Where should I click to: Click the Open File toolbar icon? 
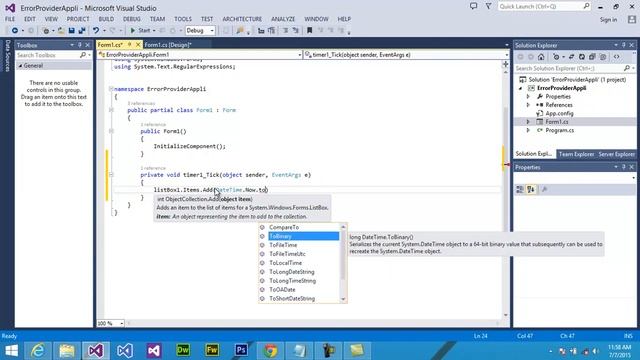(61, 31)
